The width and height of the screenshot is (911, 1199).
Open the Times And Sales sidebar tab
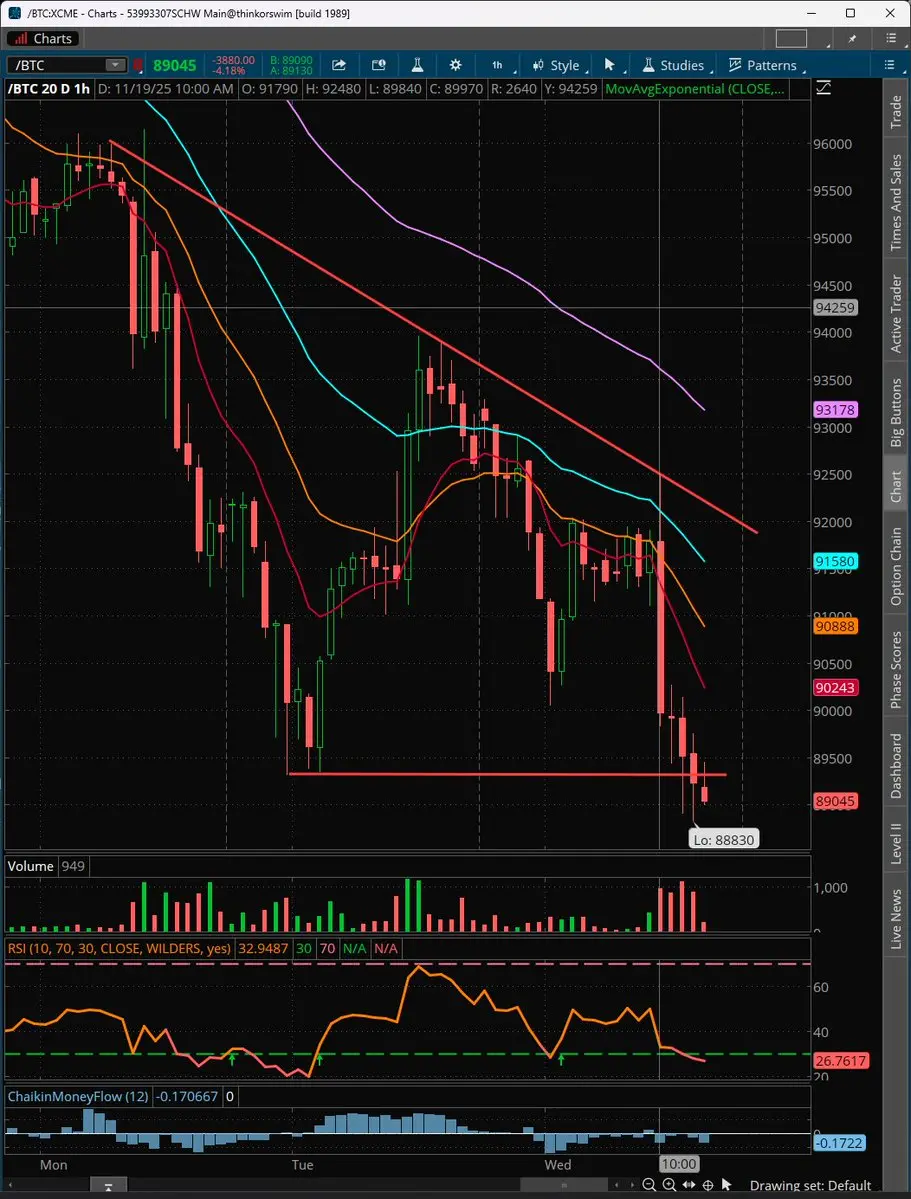[896, 202]
